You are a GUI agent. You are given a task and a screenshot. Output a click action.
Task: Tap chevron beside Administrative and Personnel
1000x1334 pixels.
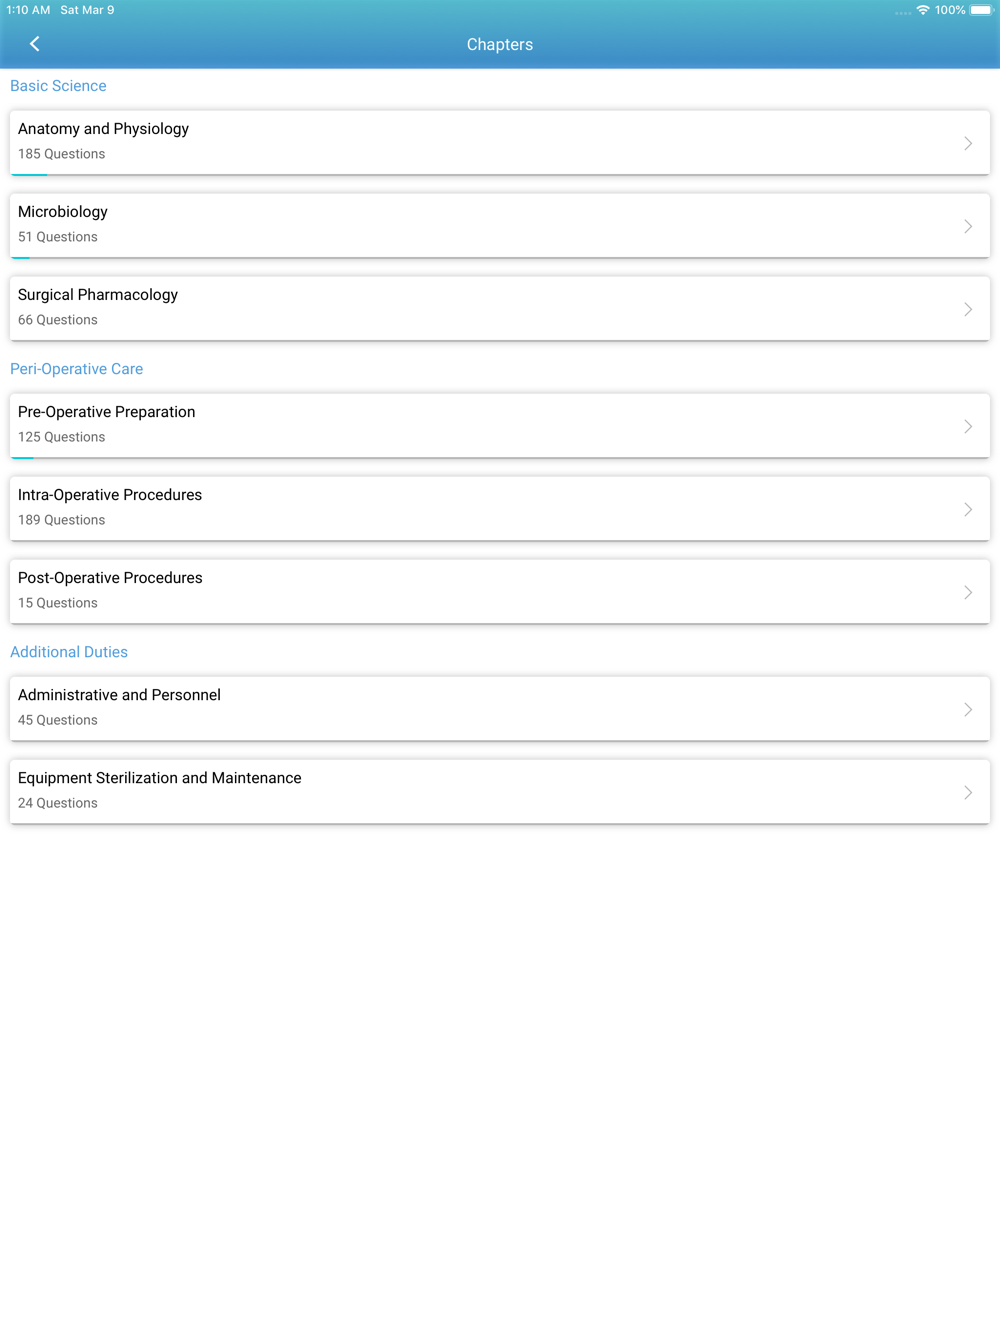[968, 709]
